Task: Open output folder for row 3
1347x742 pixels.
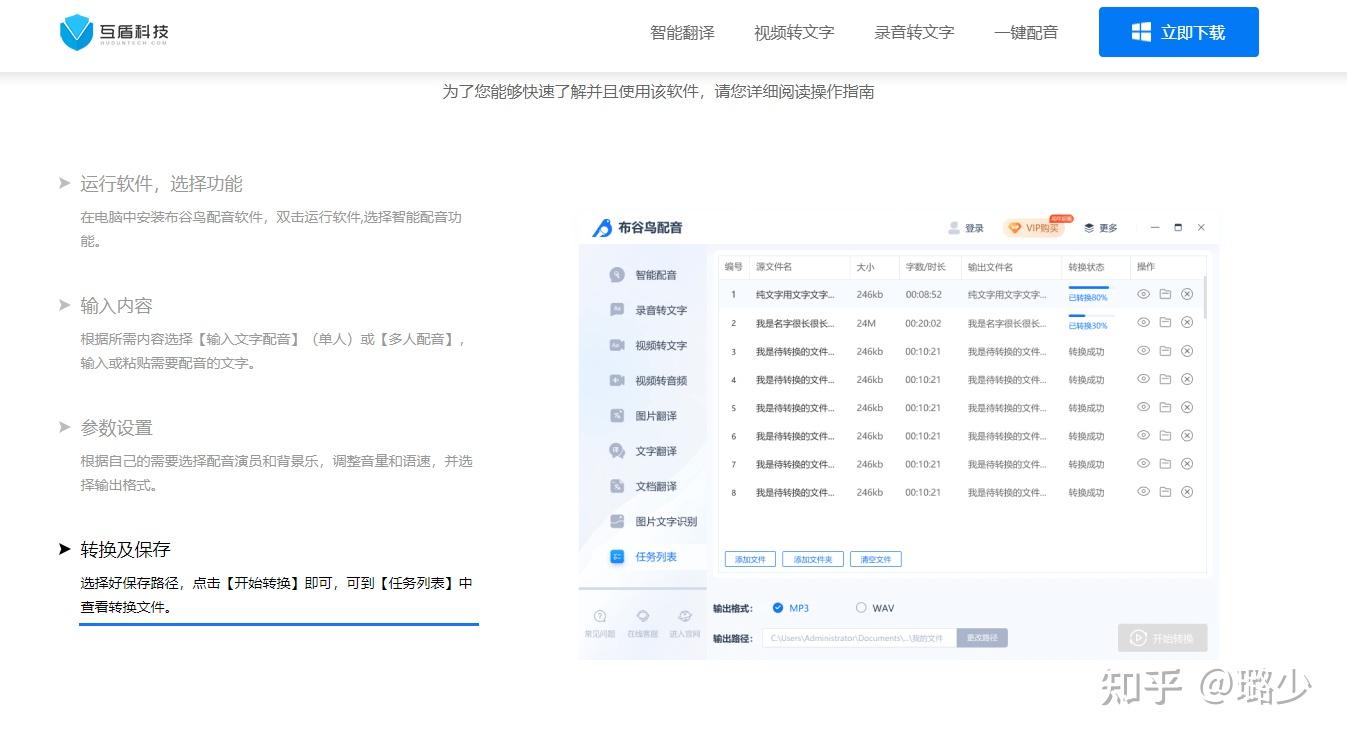Action: (x=1165, y=351)
